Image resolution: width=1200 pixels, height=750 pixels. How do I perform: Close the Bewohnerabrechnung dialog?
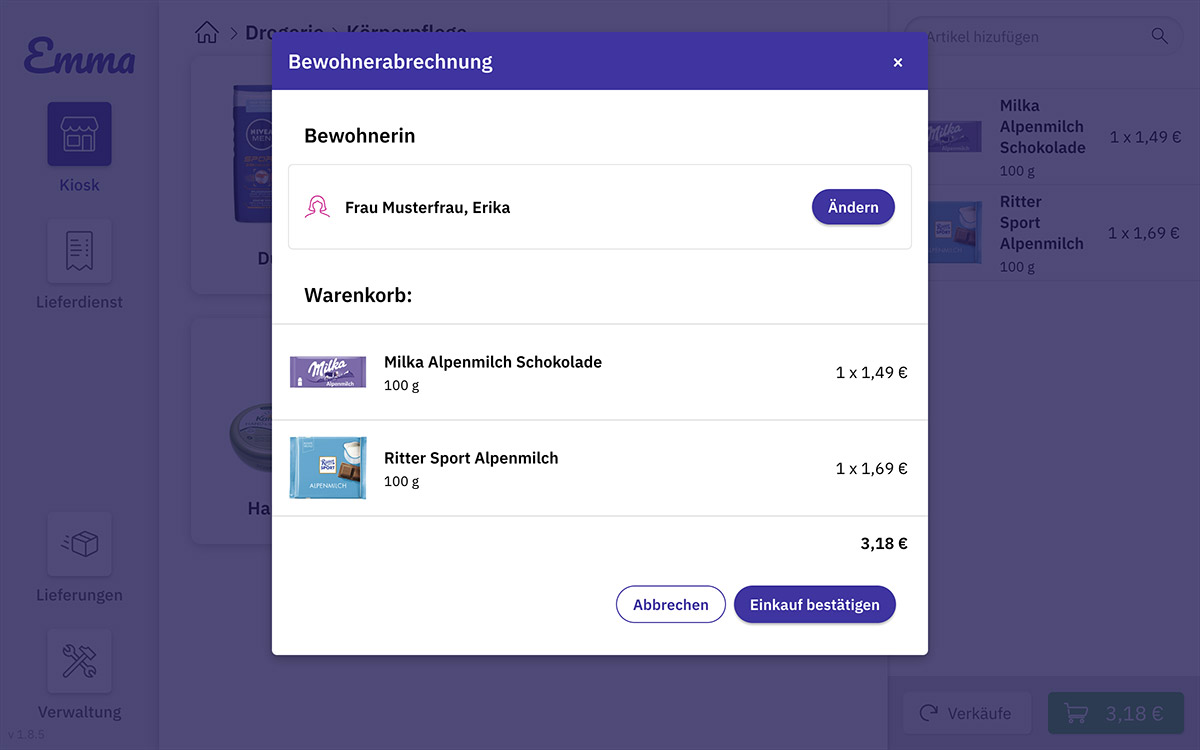[897, 62]
